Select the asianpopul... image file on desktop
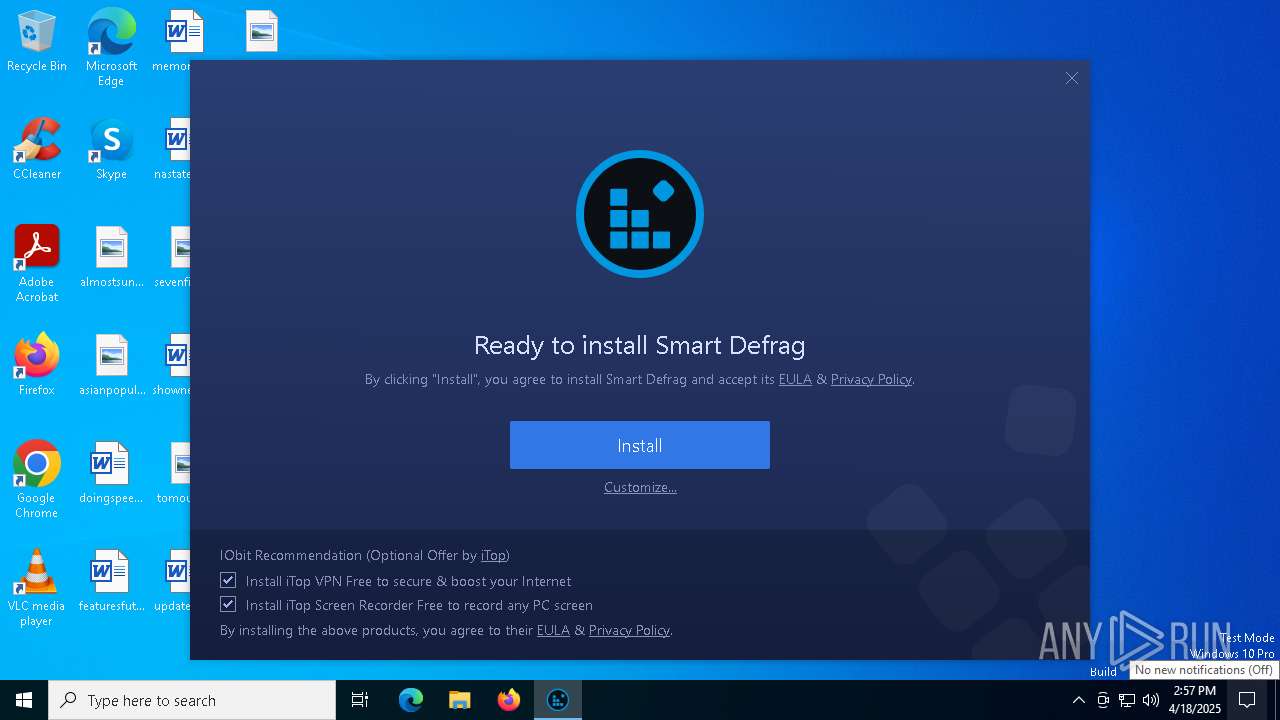Viewport: 1280px width, 720px height. [111, 365]
